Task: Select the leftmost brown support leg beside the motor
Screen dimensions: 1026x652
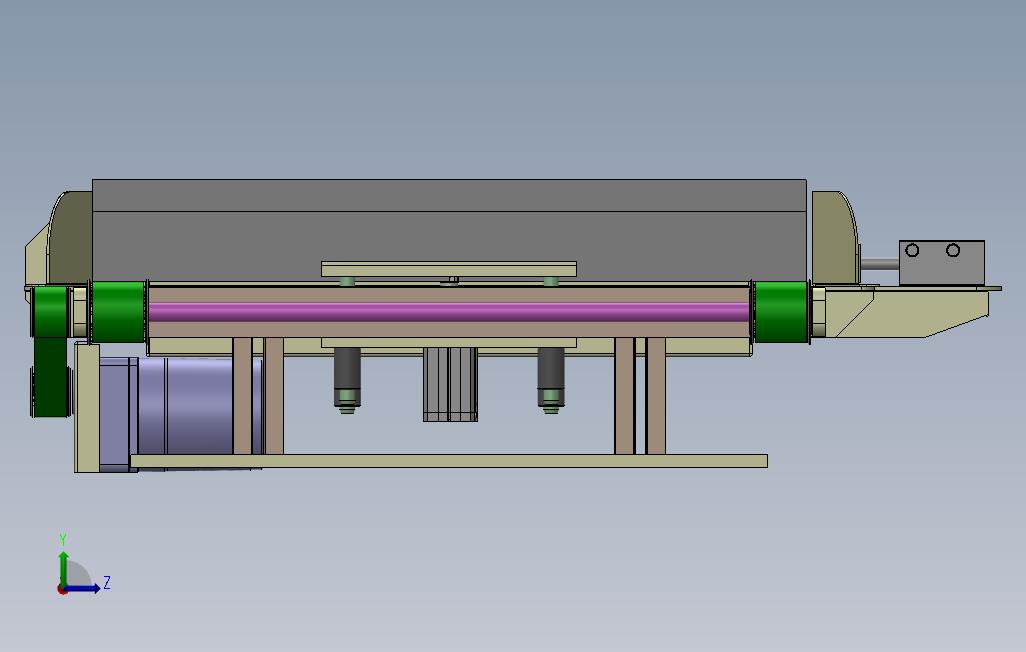Action: [242, 395]
